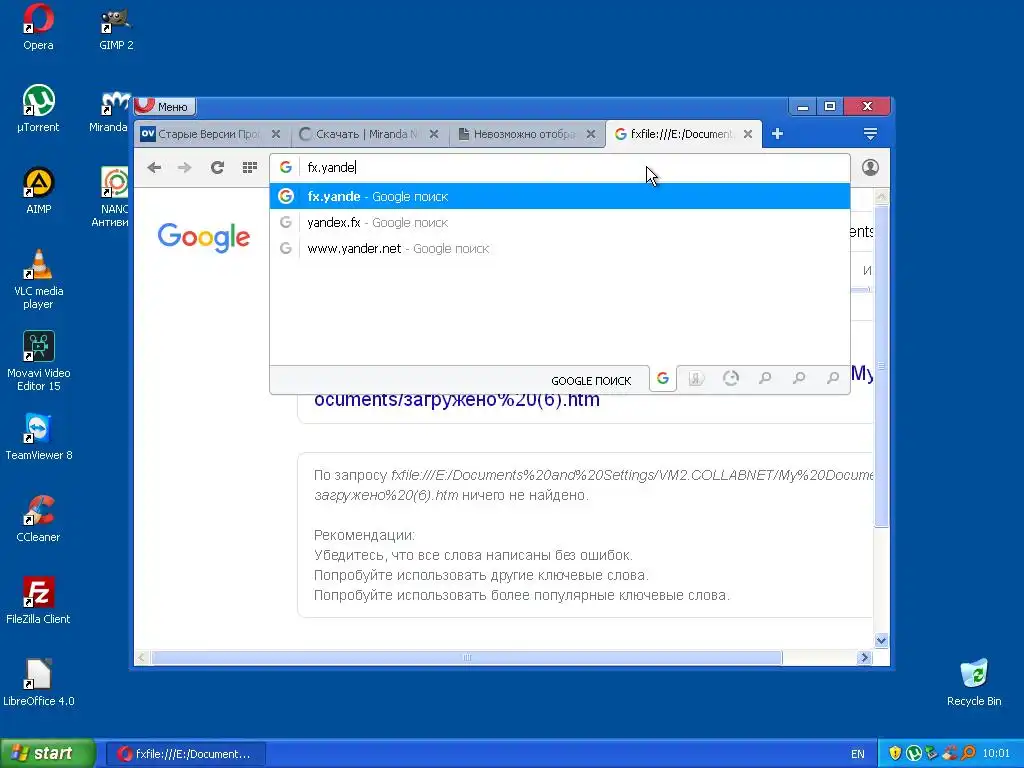
Task: Click the EN language indicator
Action: 857,754
